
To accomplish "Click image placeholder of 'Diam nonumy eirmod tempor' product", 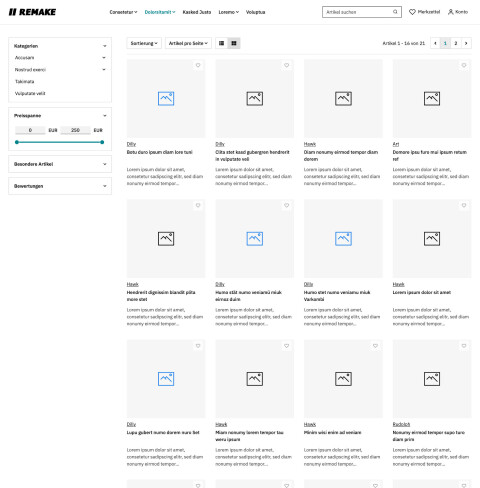I will (343, 98).
